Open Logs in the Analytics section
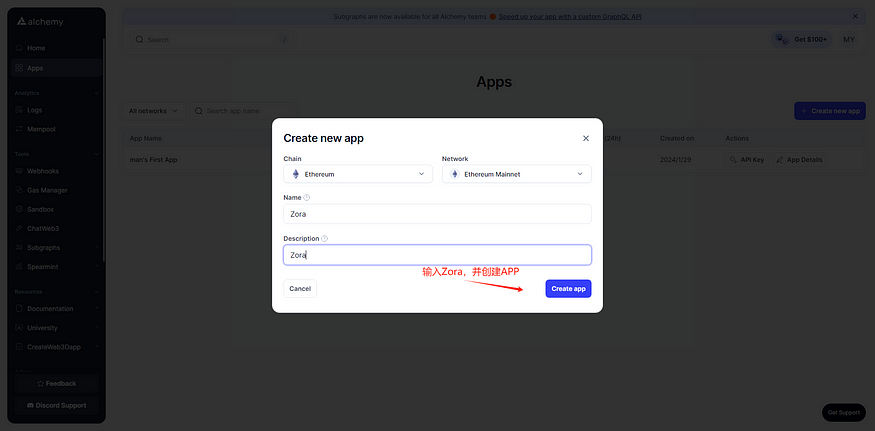Viewport: 875px width, 431px height. point(56,110)
